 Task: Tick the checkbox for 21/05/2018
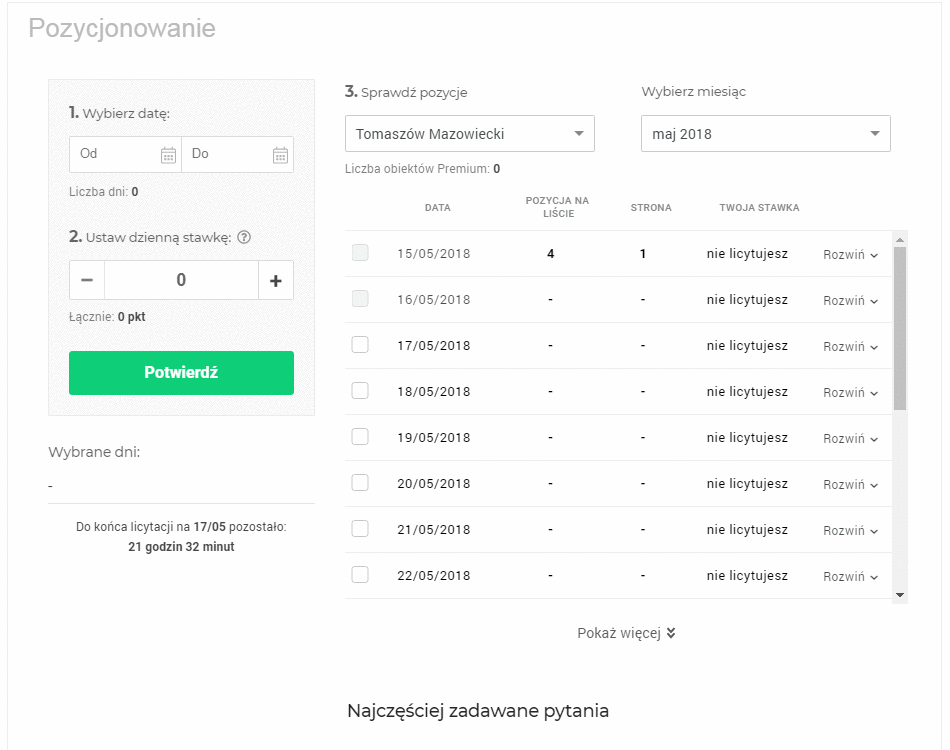point(360,529)
